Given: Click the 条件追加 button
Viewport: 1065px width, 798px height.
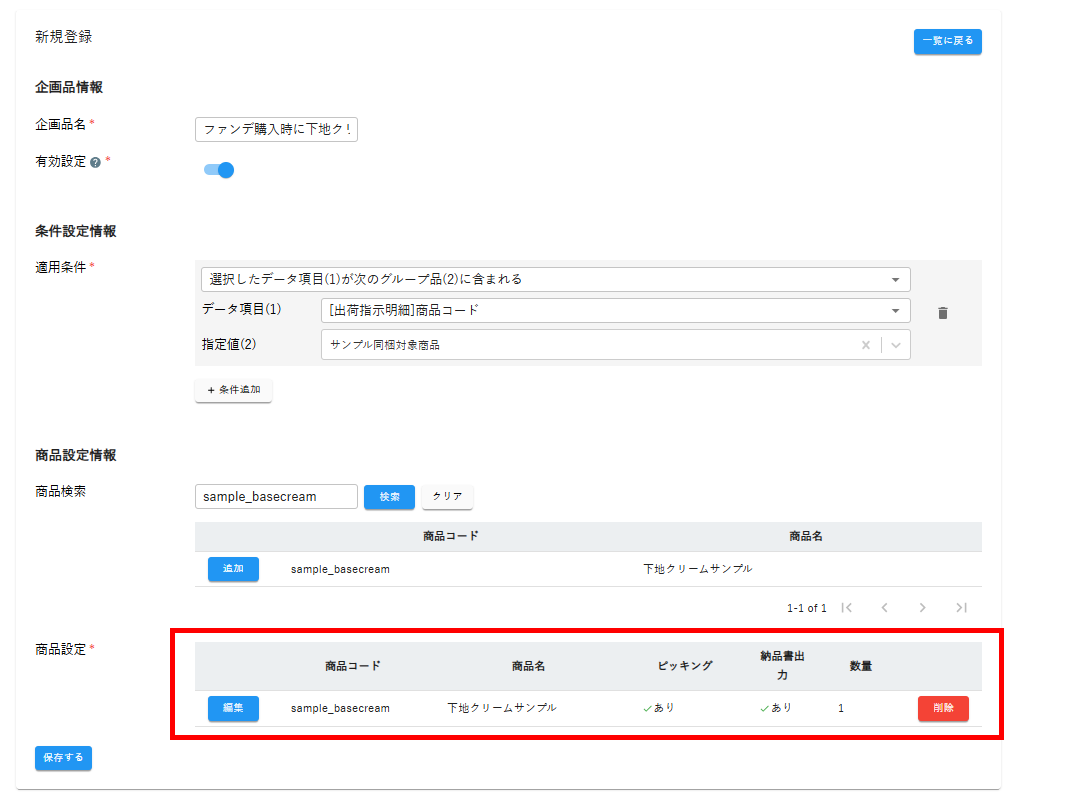Looking at the screenshot, I should coord(233,390).
